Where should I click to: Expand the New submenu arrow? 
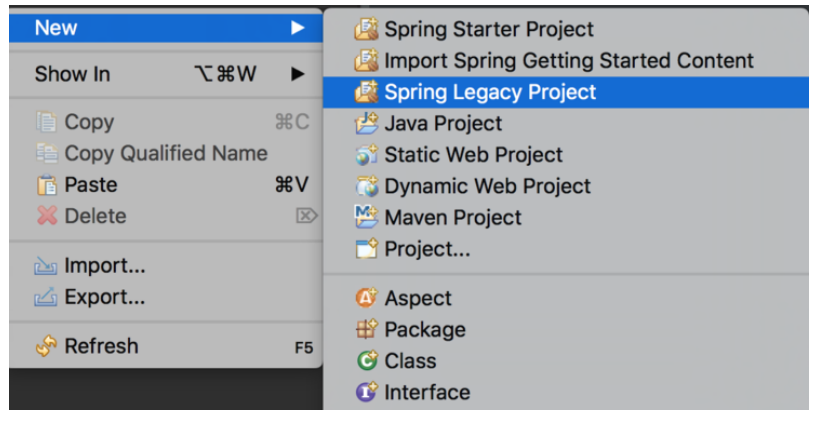pos(297,28)
